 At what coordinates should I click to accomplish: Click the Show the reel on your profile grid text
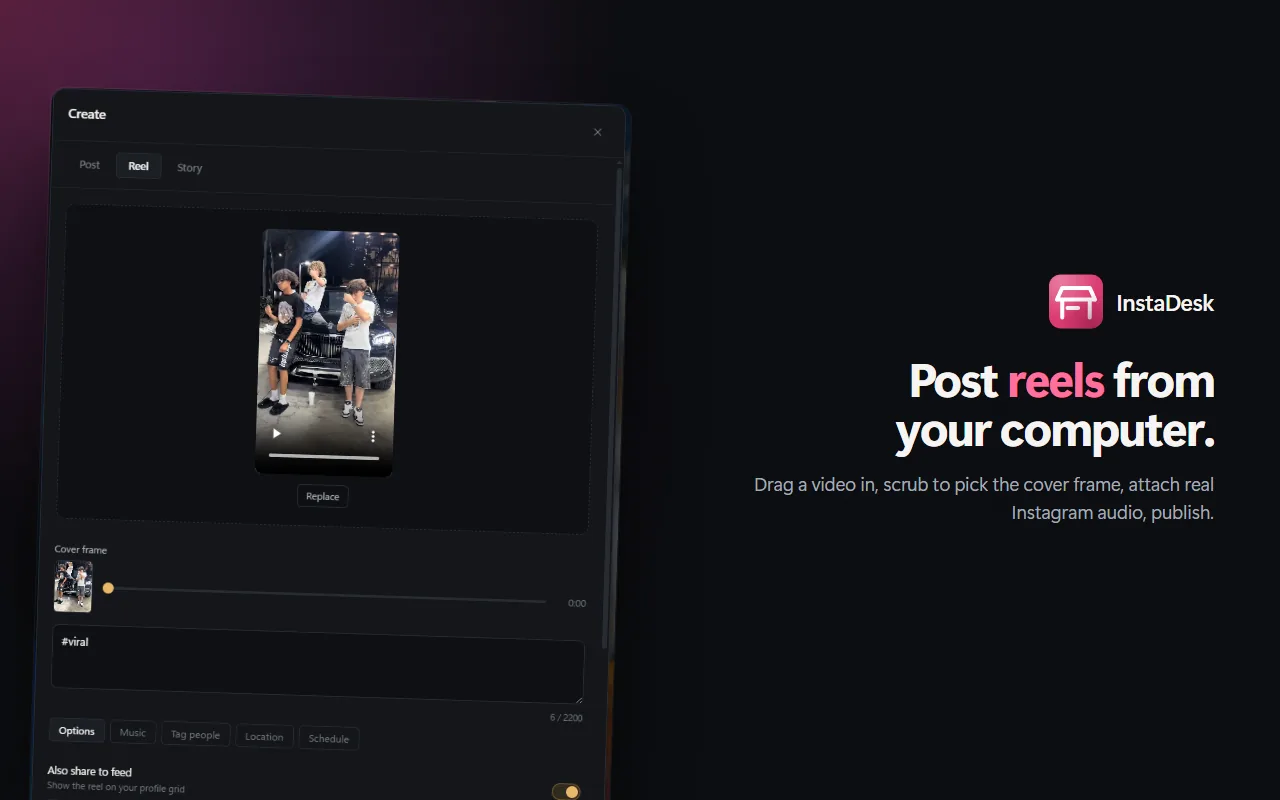pyautogui.click(x=116, y=789)
